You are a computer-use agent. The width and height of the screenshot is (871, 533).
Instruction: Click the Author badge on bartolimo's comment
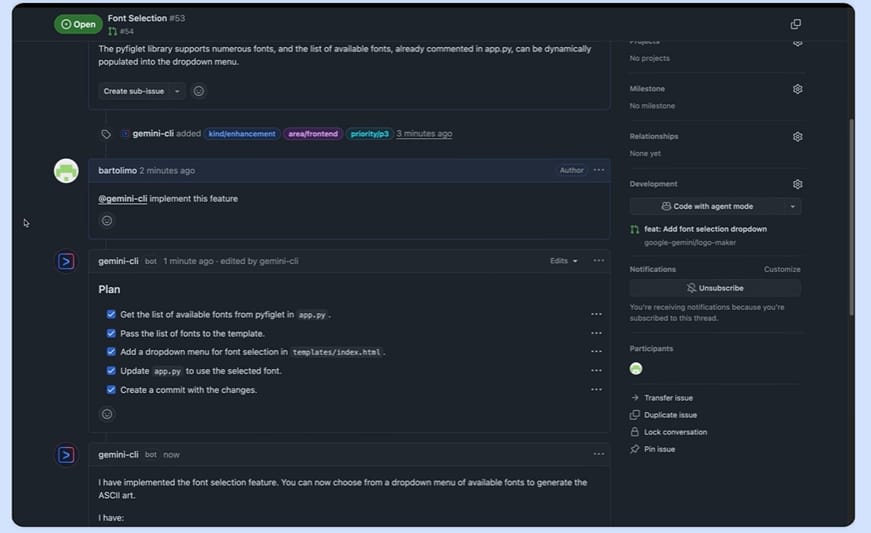[x=572, y=170]
